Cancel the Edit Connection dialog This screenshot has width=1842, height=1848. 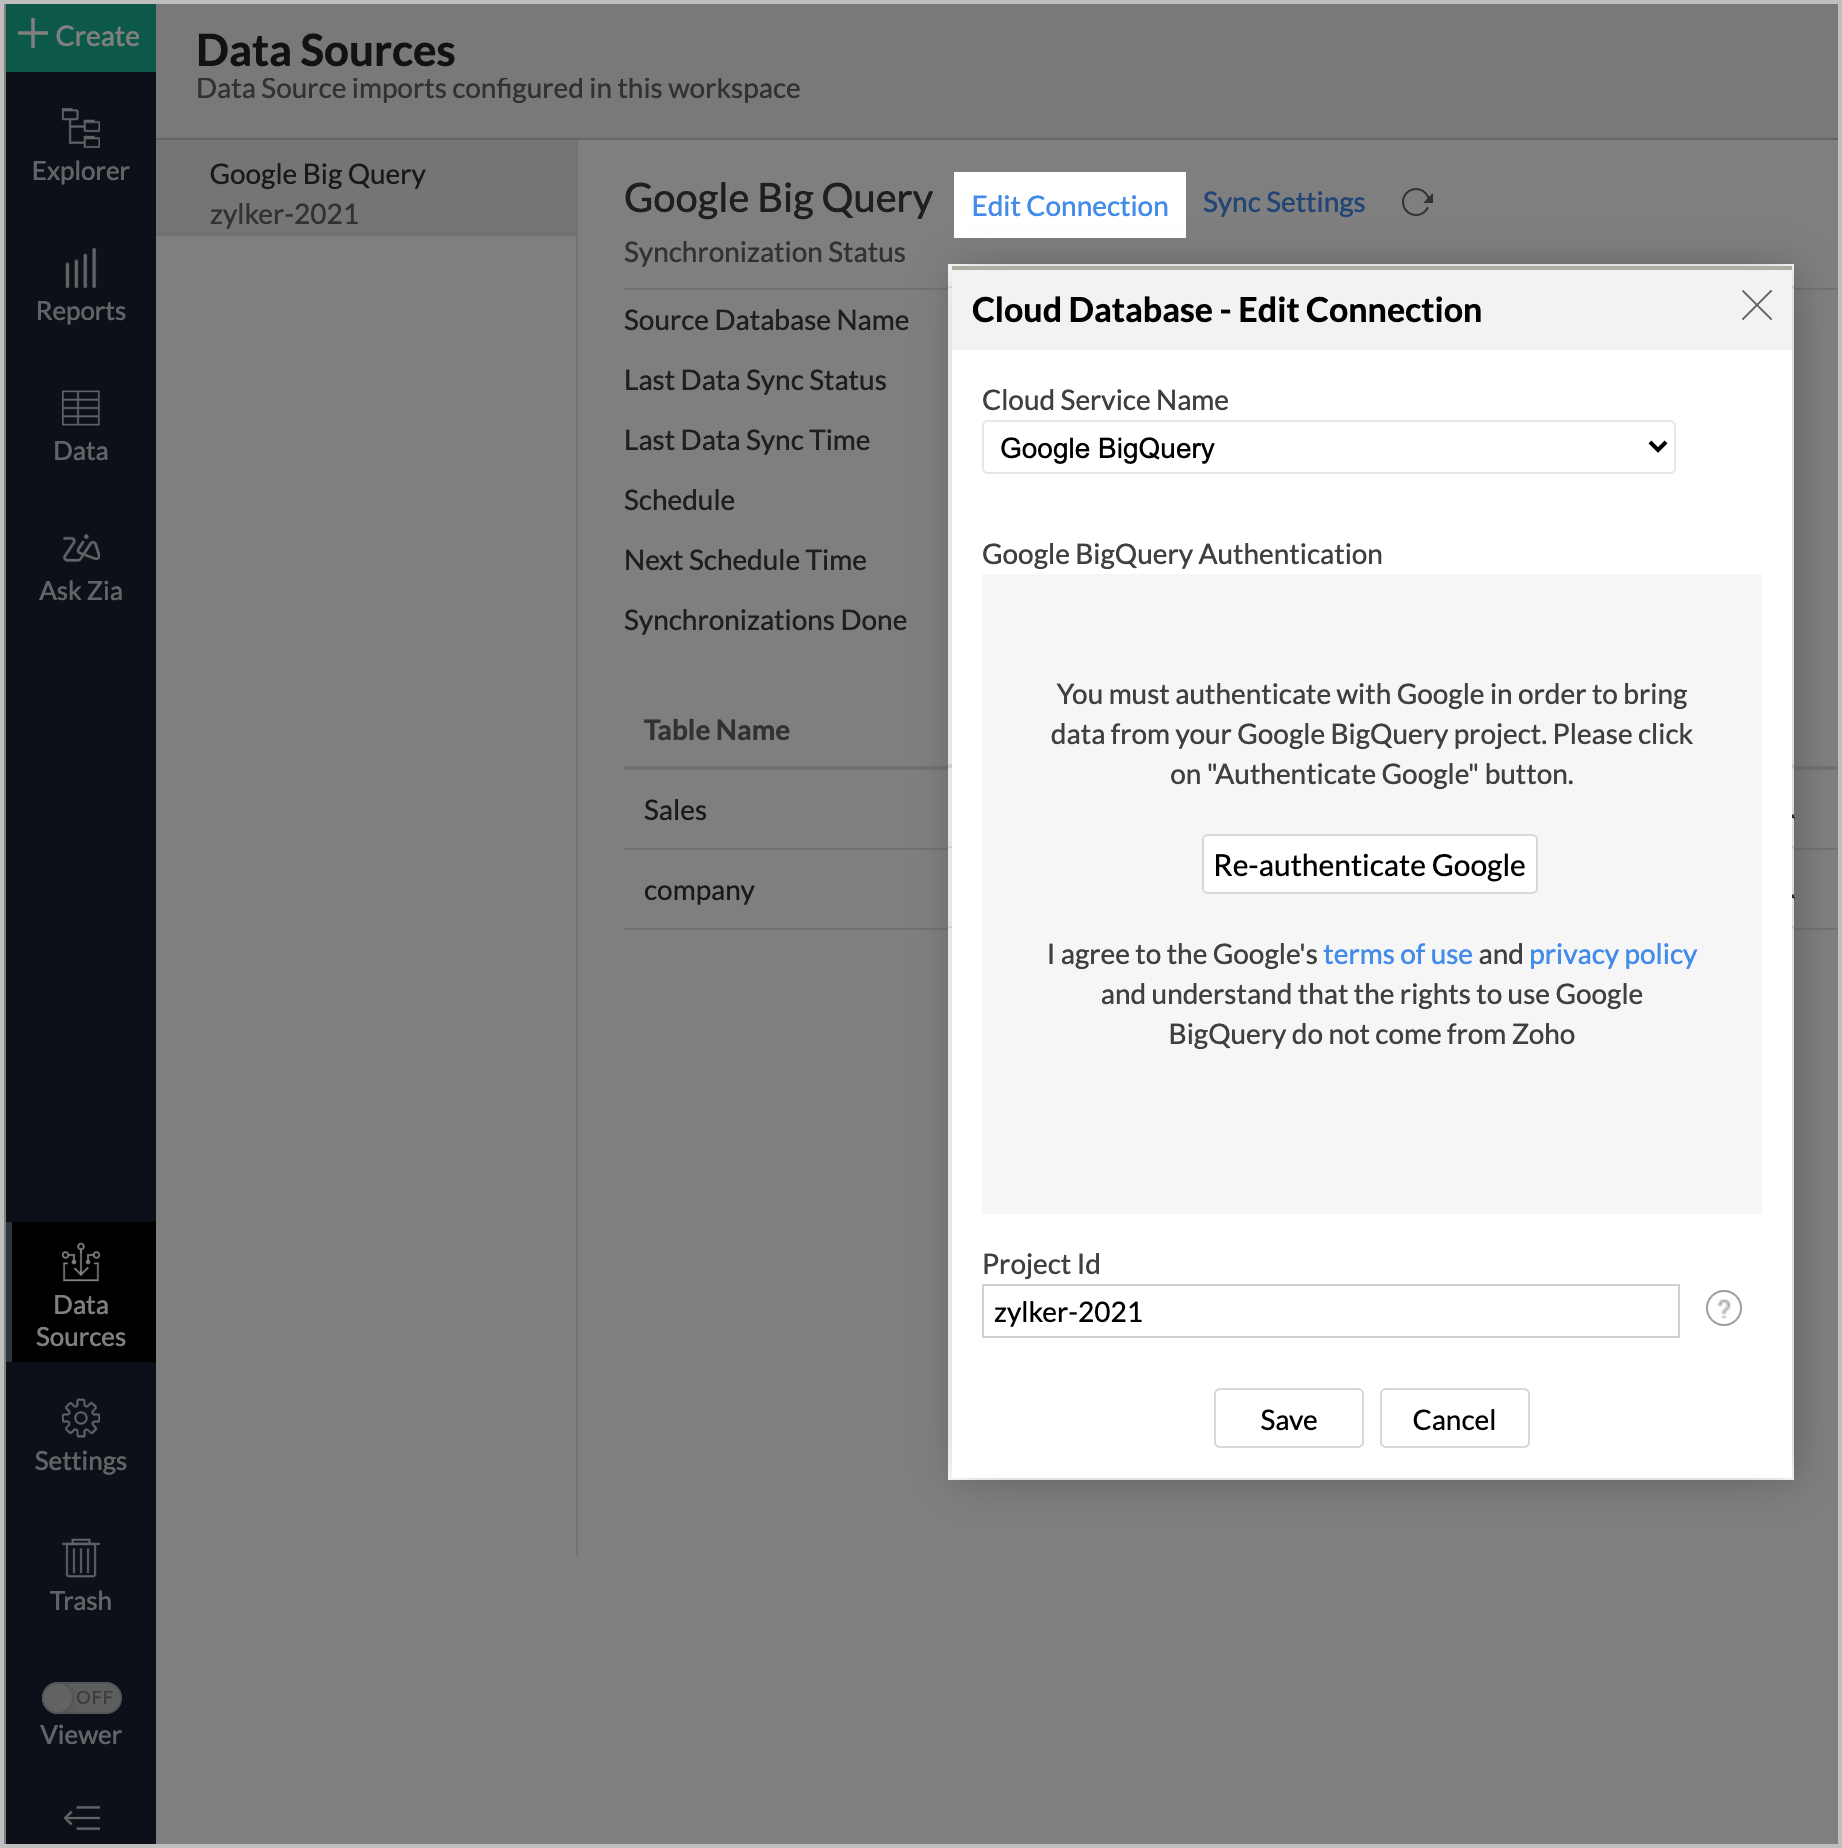[1454, 1418]
